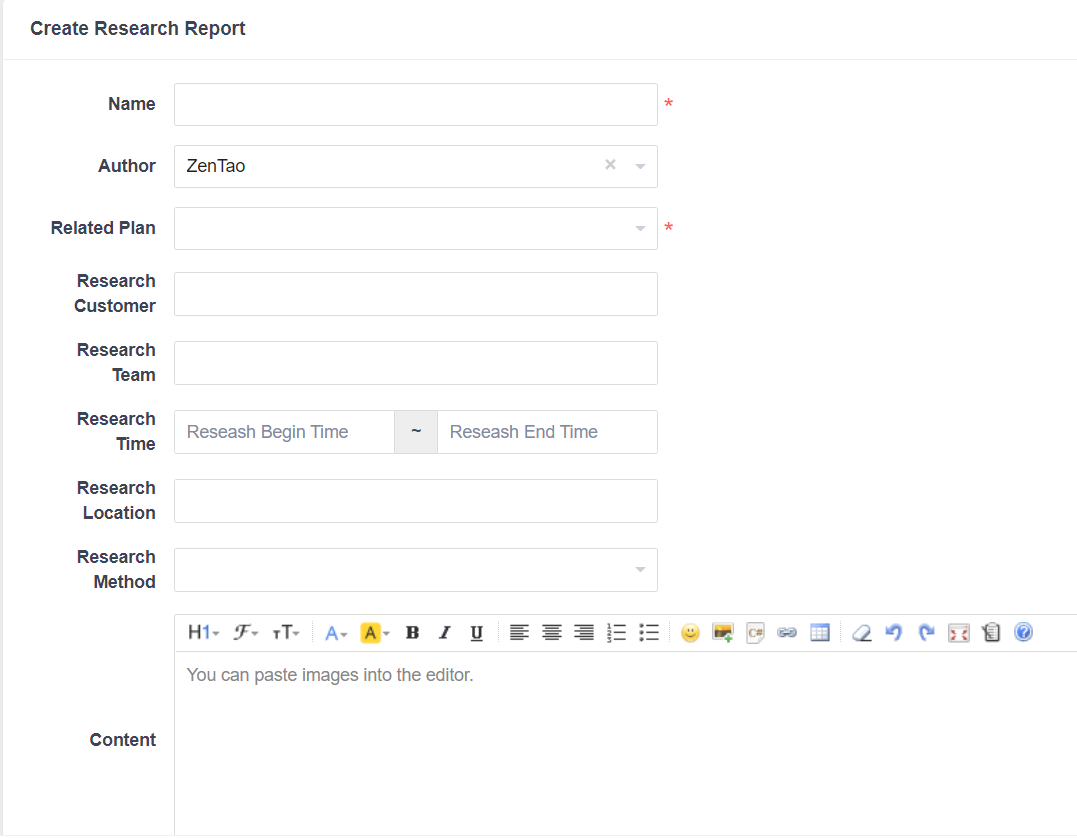Insert a code block in editor
Image resolution: width=1077 pixels, height=838 pixels.
pyautogui.click(x=755, y=633)
